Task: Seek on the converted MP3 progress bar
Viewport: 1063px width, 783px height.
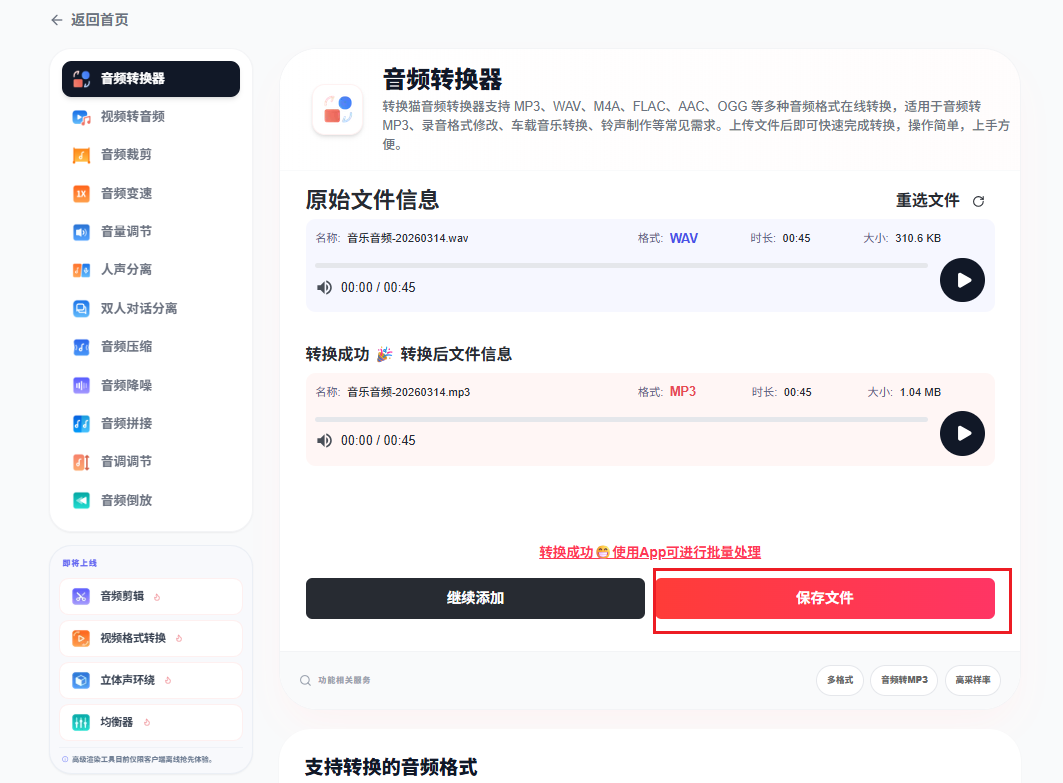Action: [x=621, y=420]
